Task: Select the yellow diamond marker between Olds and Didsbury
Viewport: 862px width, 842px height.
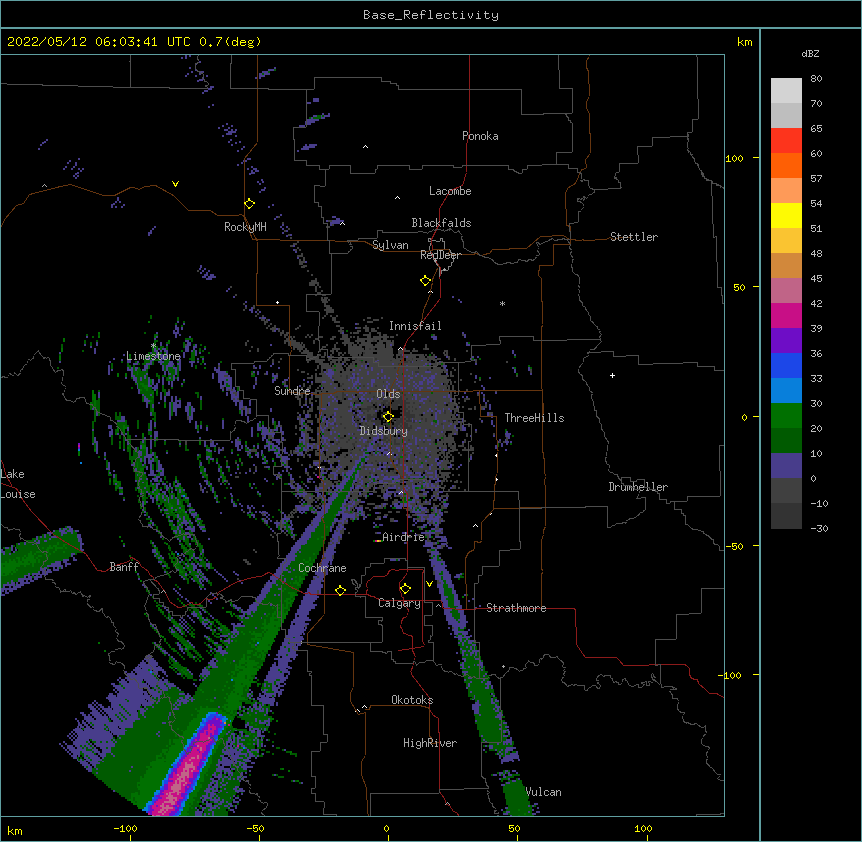Action: click(x=388, y=417)
